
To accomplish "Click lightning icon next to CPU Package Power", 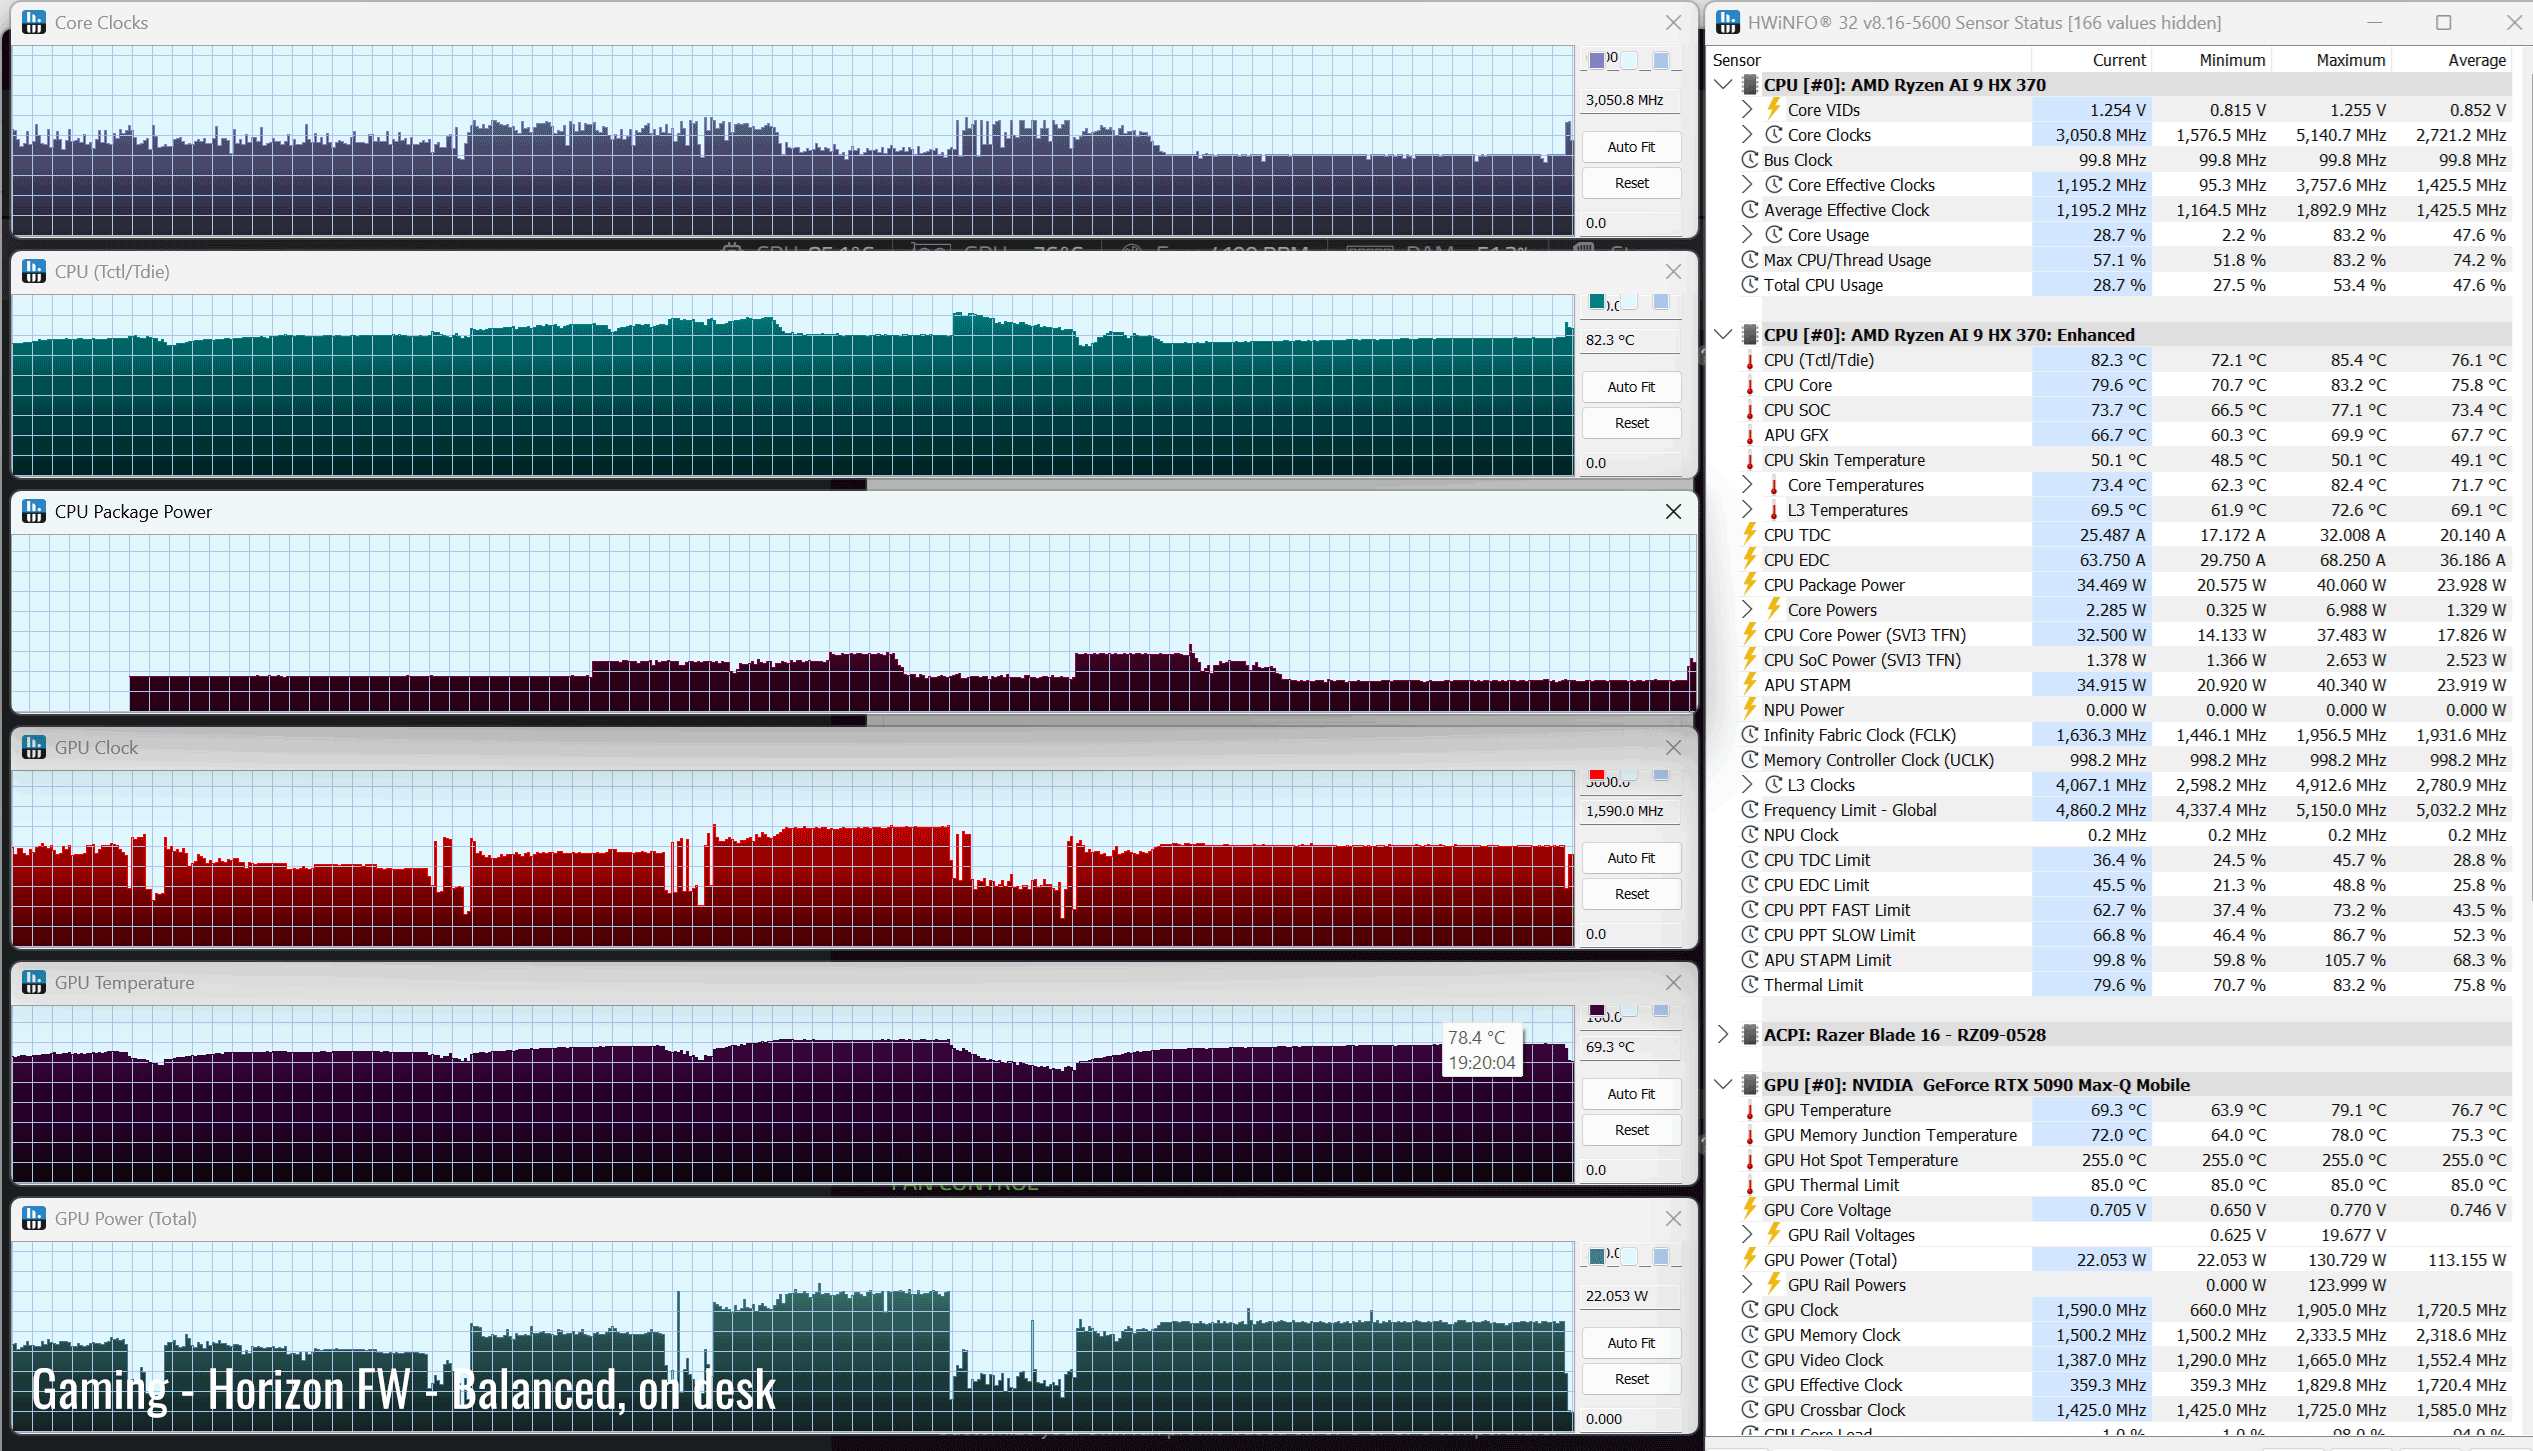I will pyautogui.click(x=1750, y=584).
